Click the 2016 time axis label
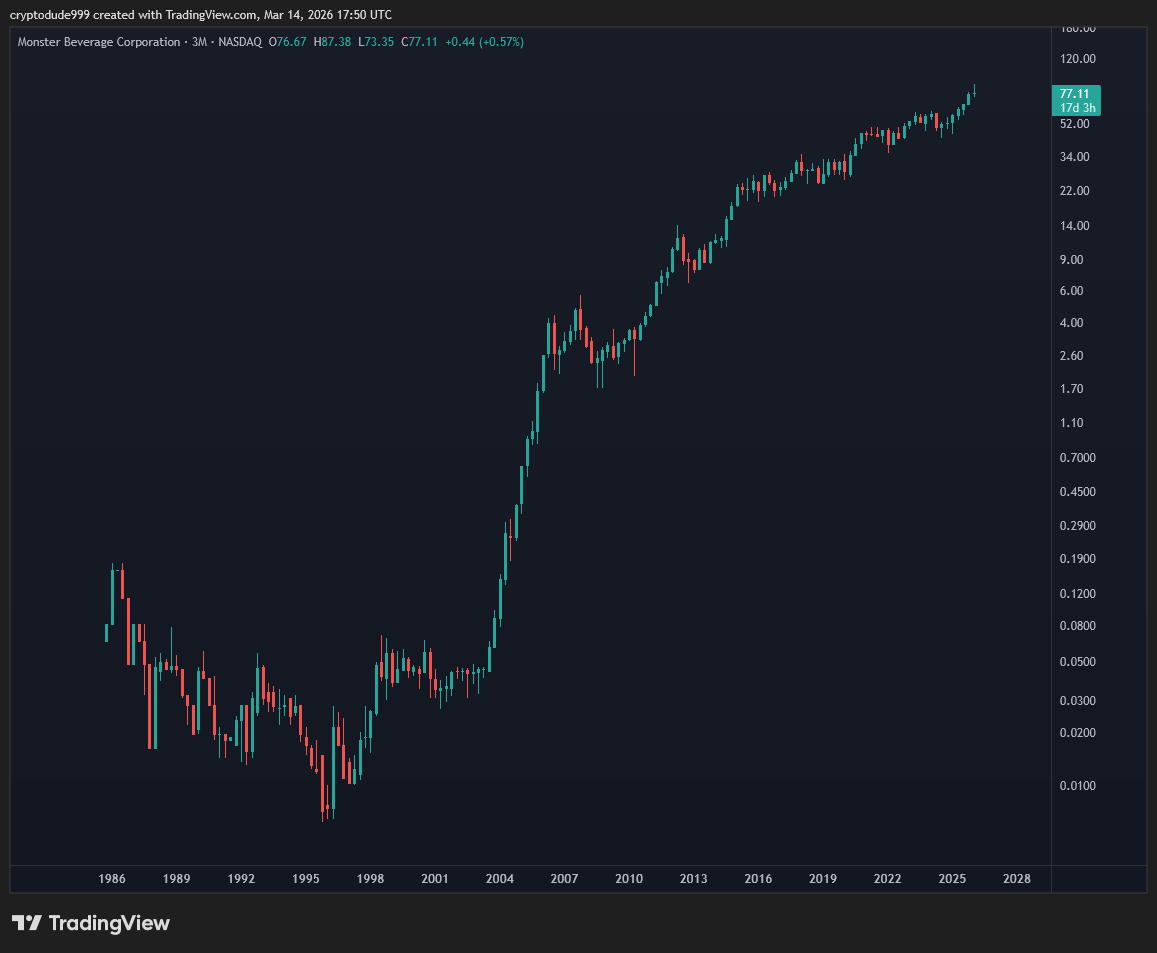 coord(758,879)
